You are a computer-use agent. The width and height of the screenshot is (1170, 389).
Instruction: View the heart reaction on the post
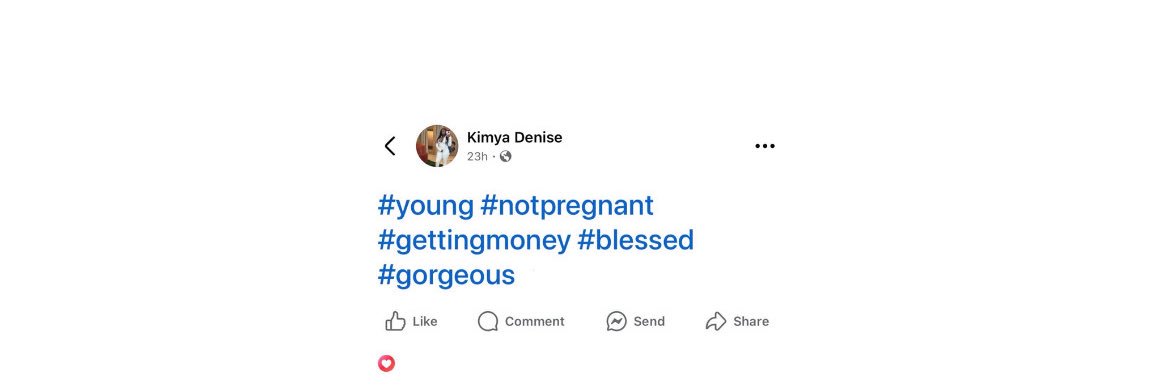tap(387, 364)
